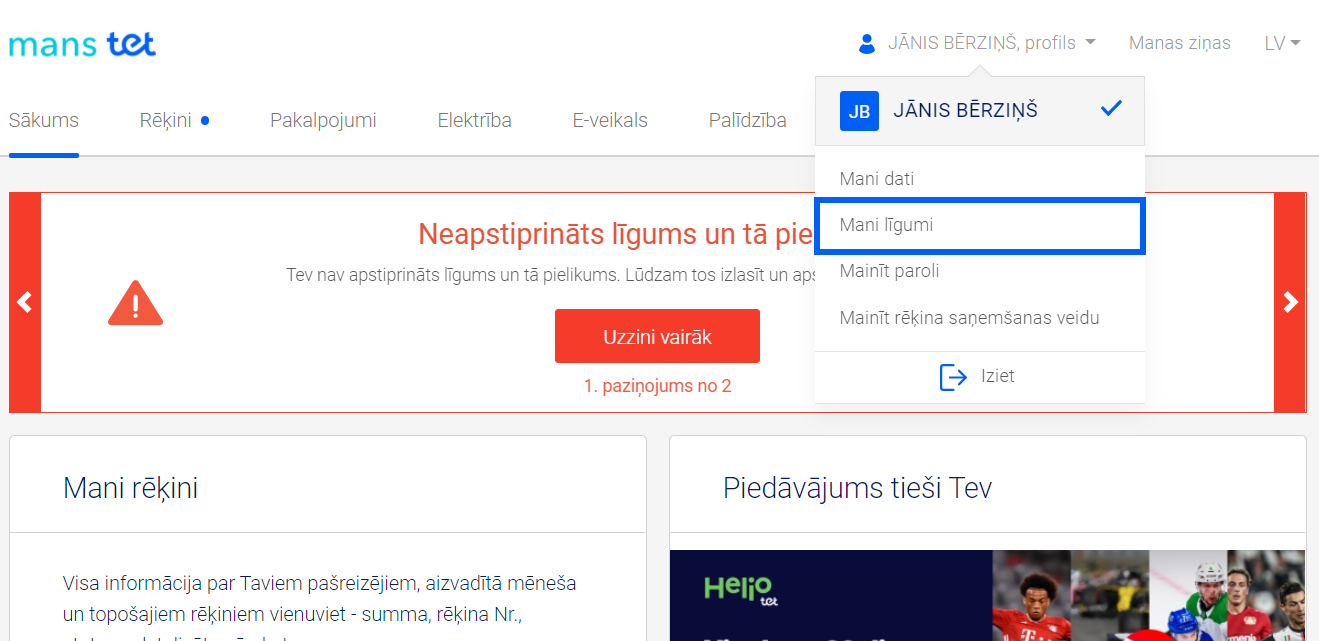Viewport: 1319px width, 641px height.
Task: Go to previous notification with left arrow
Action: (x=25, y=302)
